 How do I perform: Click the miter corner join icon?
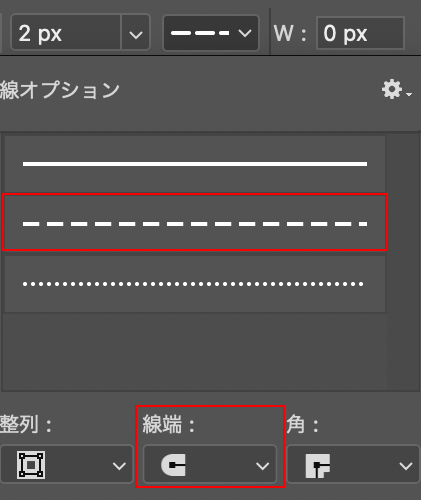tap(318, 465)
